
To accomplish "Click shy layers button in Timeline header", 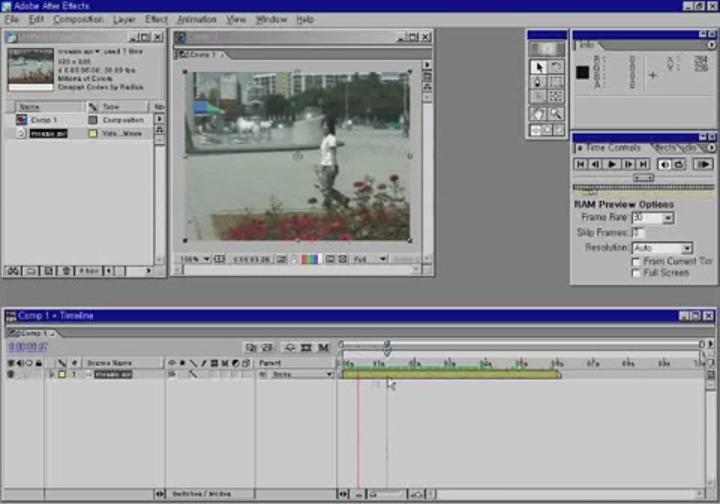I will tap(290, 347).
